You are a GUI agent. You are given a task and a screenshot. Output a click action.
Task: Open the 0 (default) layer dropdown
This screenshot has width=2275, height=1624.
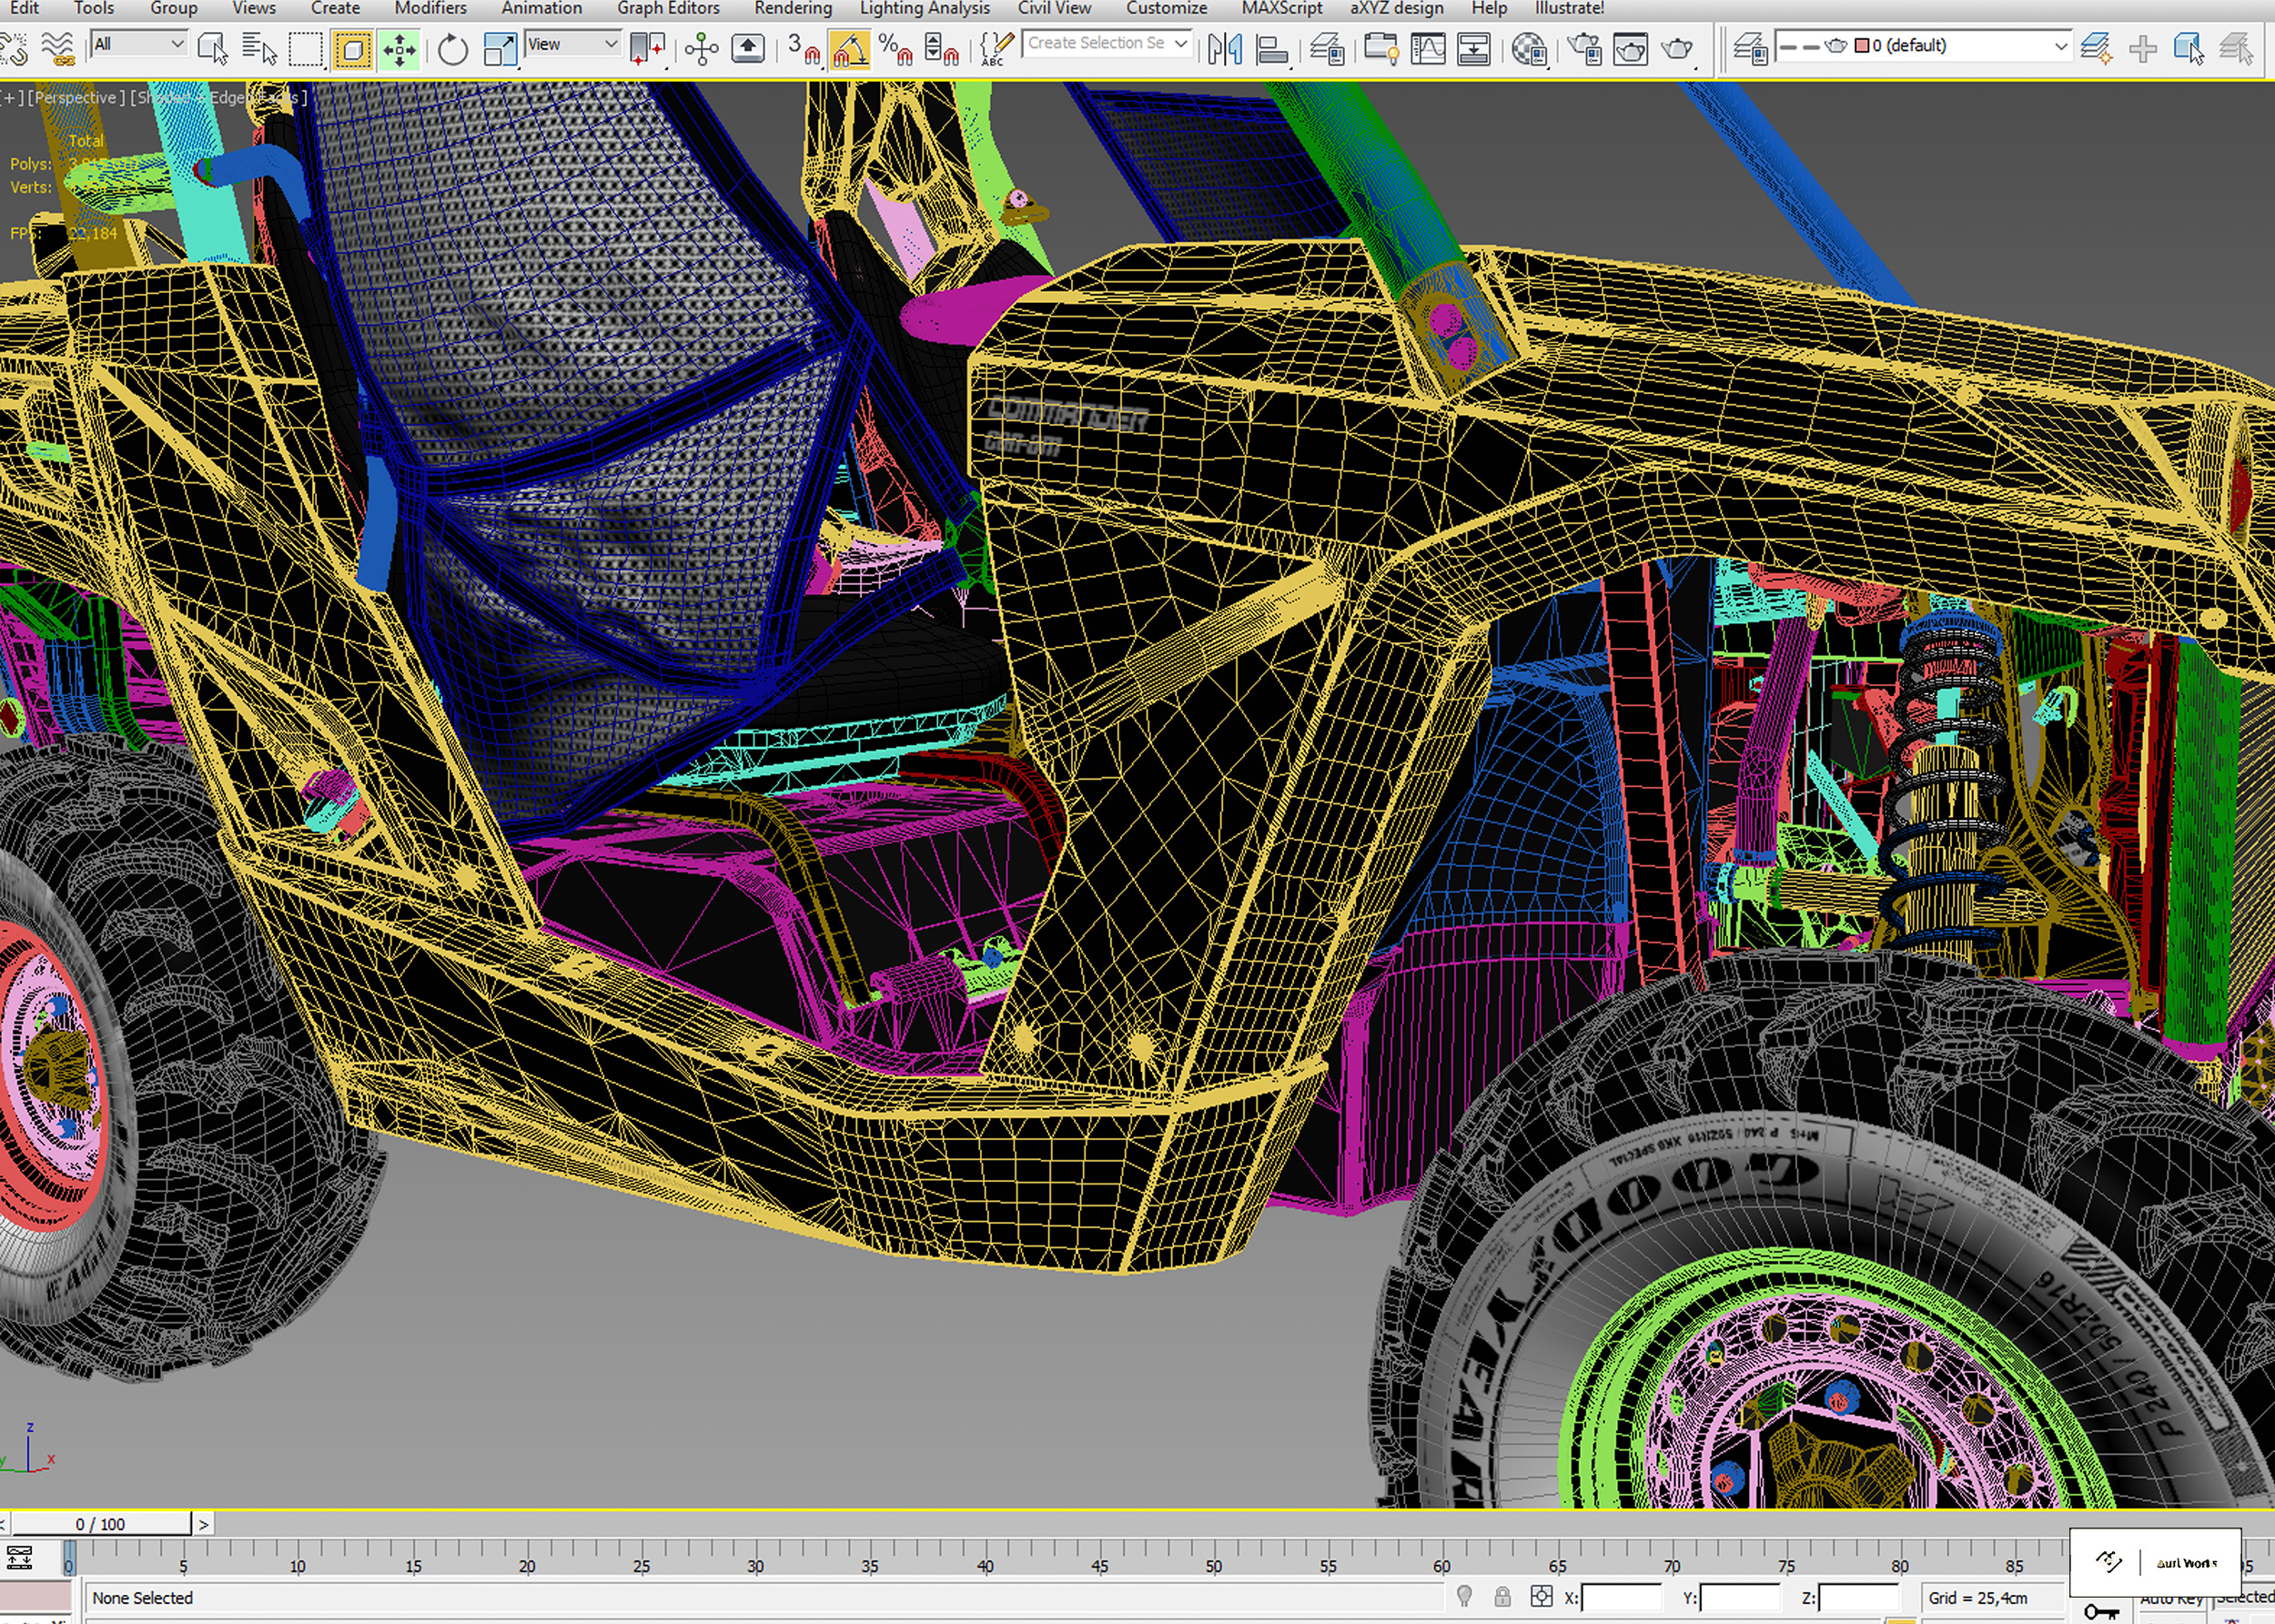[x=1923, y=46]
